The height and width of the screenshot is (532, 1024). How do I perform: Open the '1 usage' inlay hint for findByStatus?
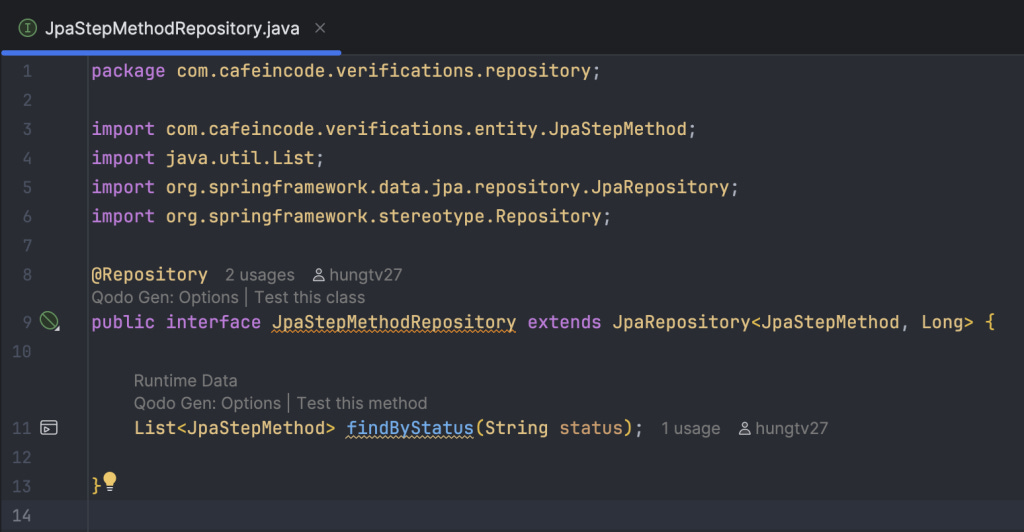690,429
